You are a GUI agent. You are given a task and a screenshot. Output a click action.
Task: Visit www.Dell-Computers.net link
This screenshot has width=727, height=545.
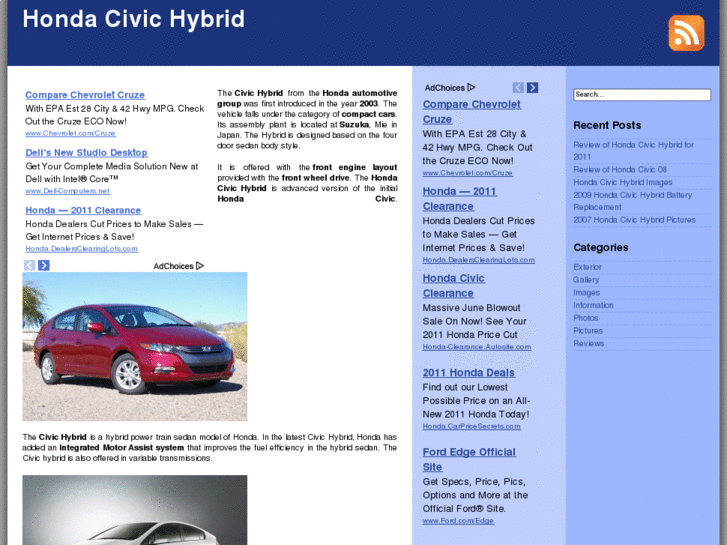tap(68, 191)
